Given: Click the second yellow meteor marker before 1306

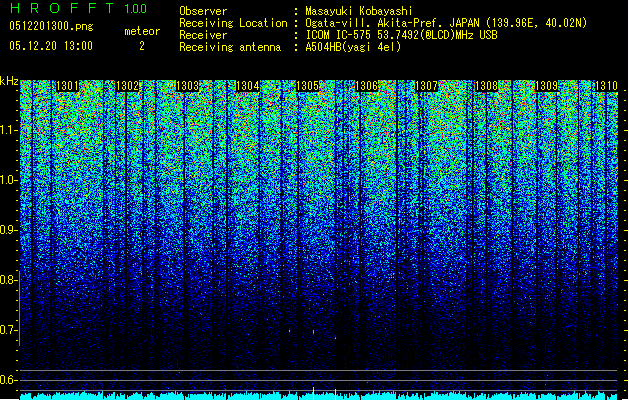Looking at the screenshot, I should coord(335,394).
